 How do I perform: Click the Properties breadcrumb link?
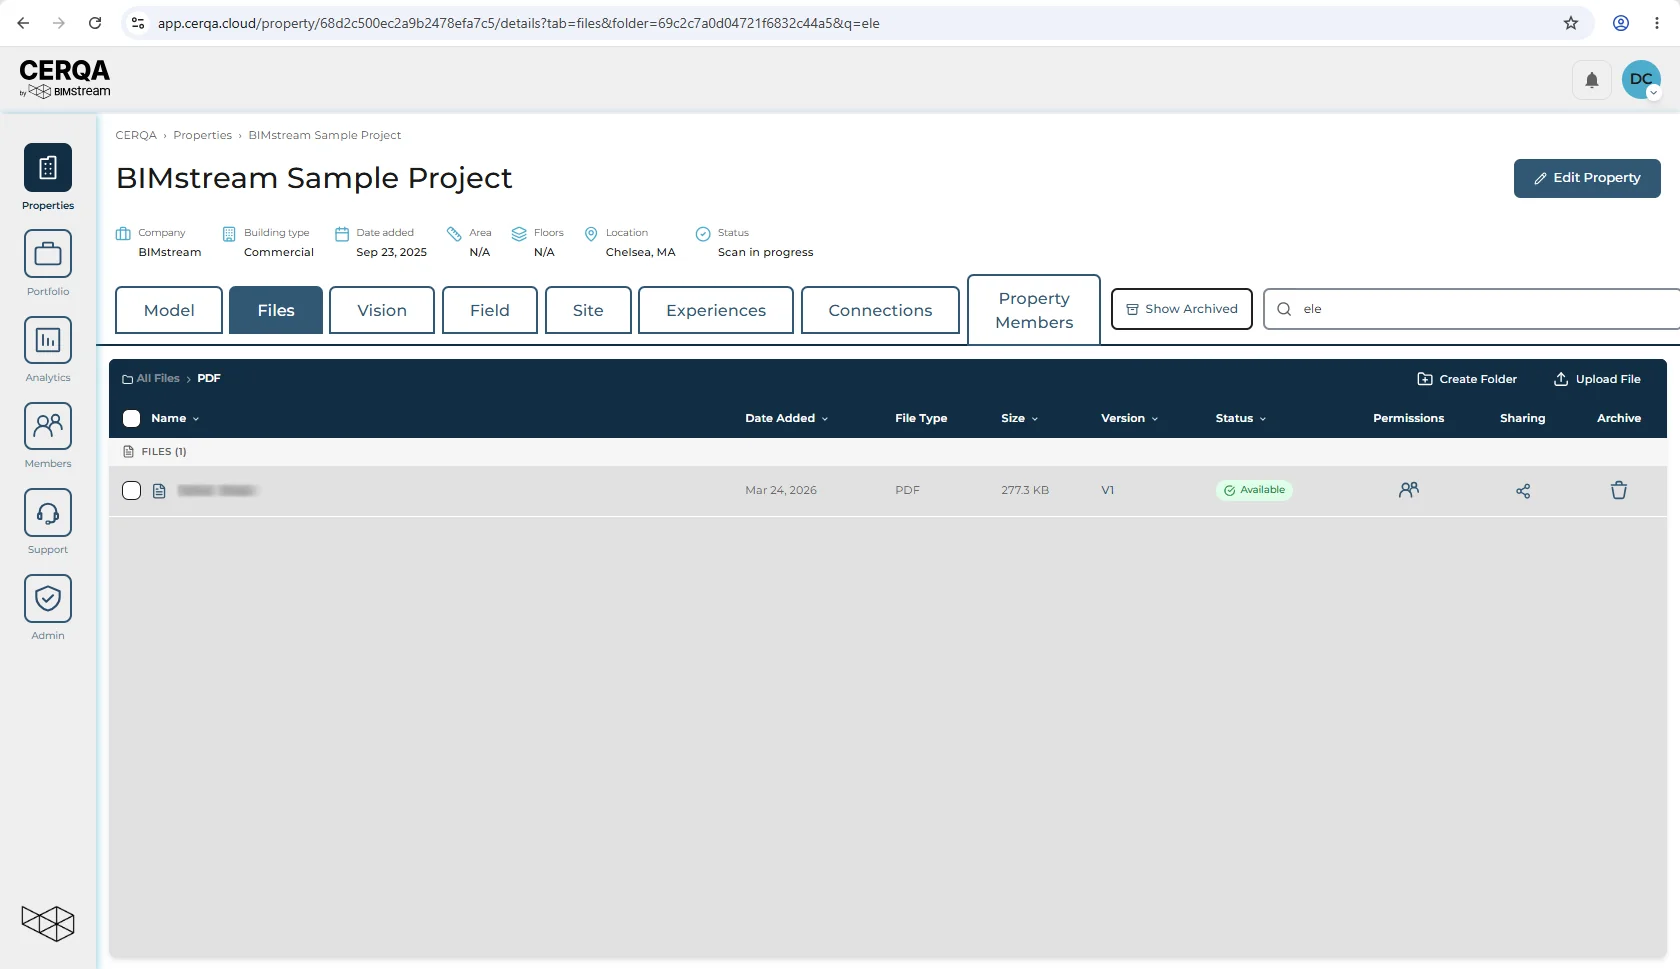[202, 135]
